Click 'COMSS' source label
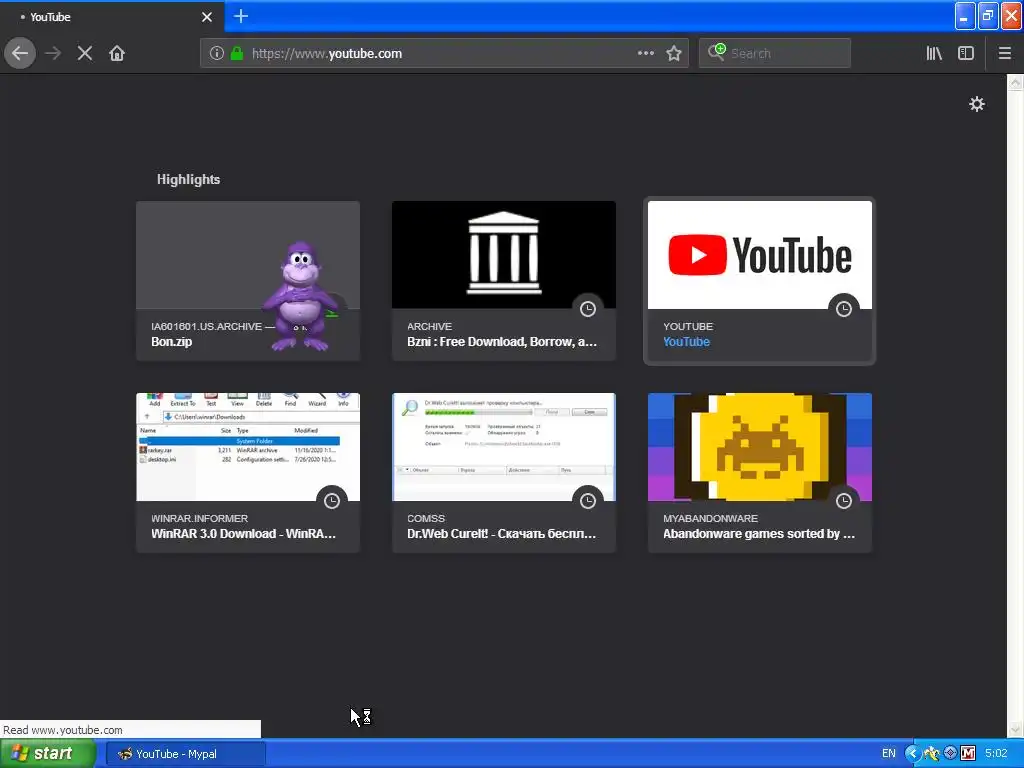This screenshot has width=1024, height=768. tap(426, 519)
